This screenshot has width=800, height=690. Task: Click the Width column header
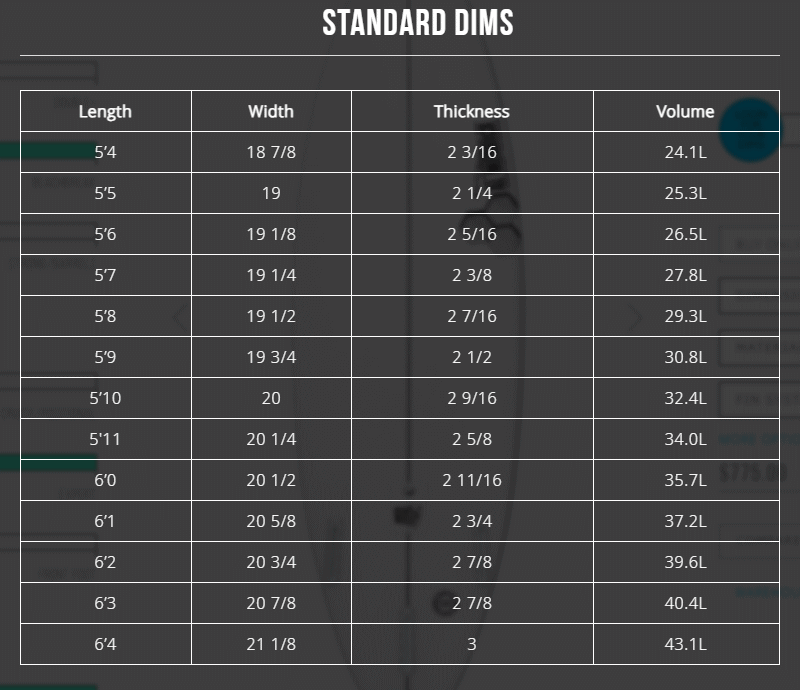click(271, 111)
